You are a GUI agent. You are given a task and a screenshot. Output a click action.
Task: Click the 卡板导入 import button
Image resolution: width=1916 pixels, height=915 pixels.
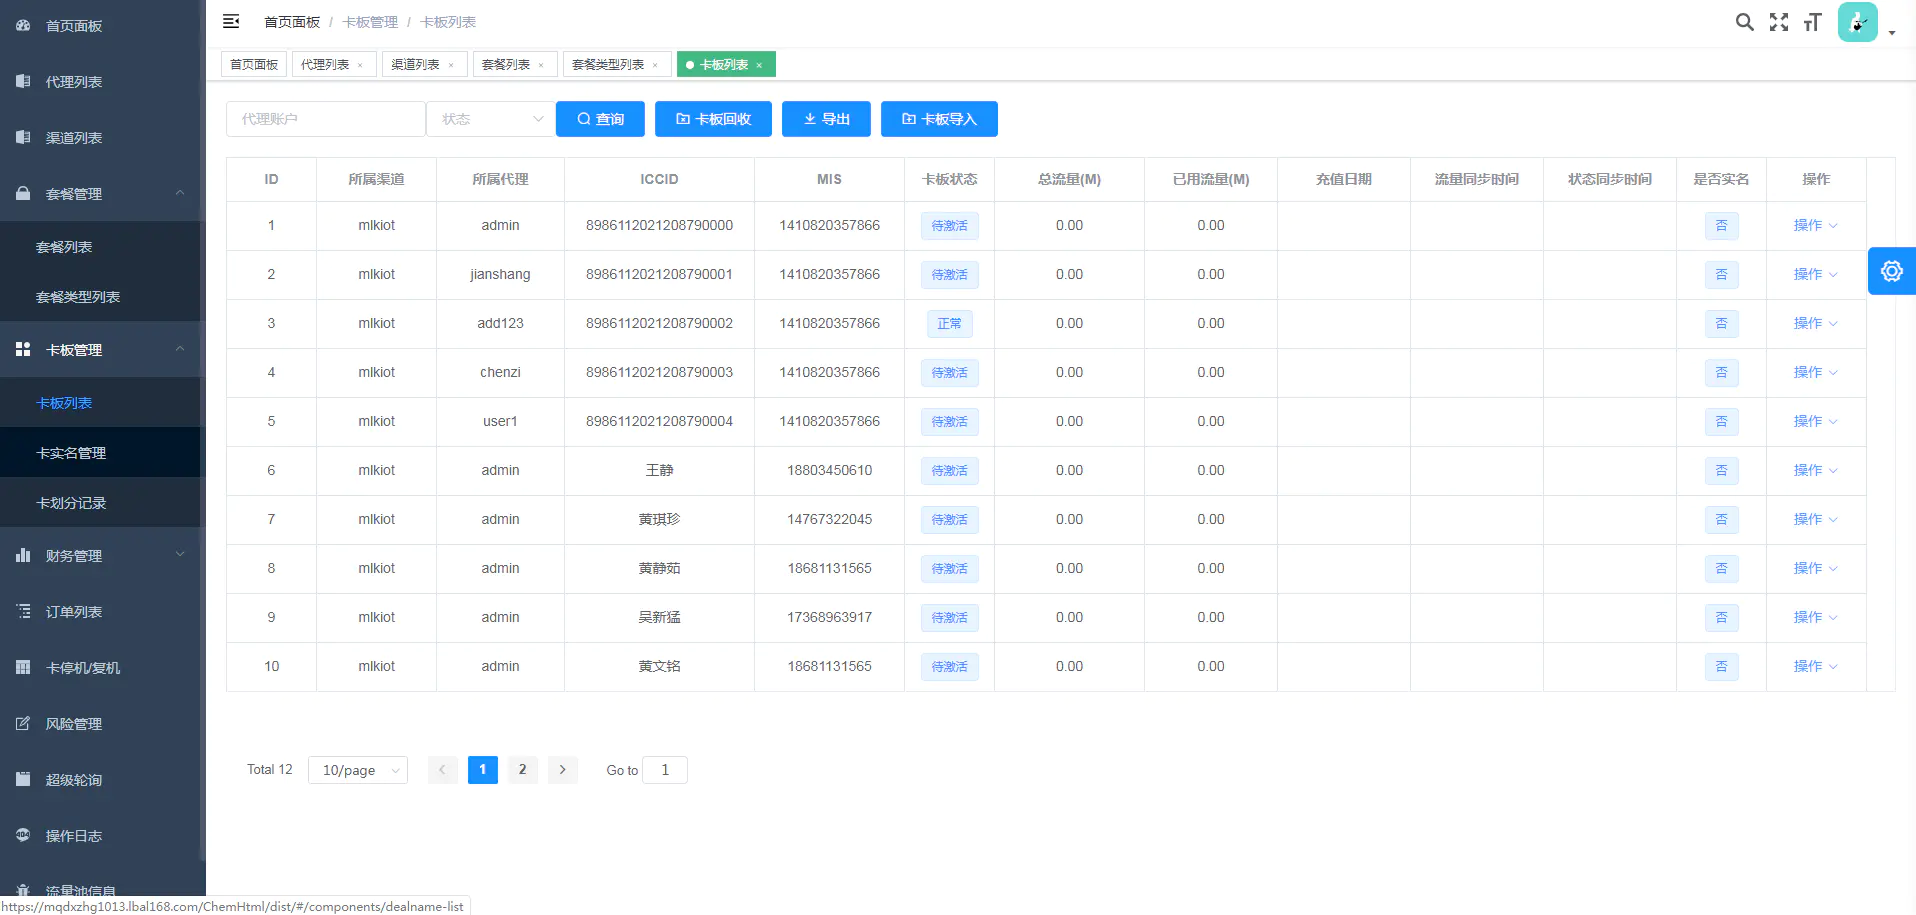pos(938,119)
